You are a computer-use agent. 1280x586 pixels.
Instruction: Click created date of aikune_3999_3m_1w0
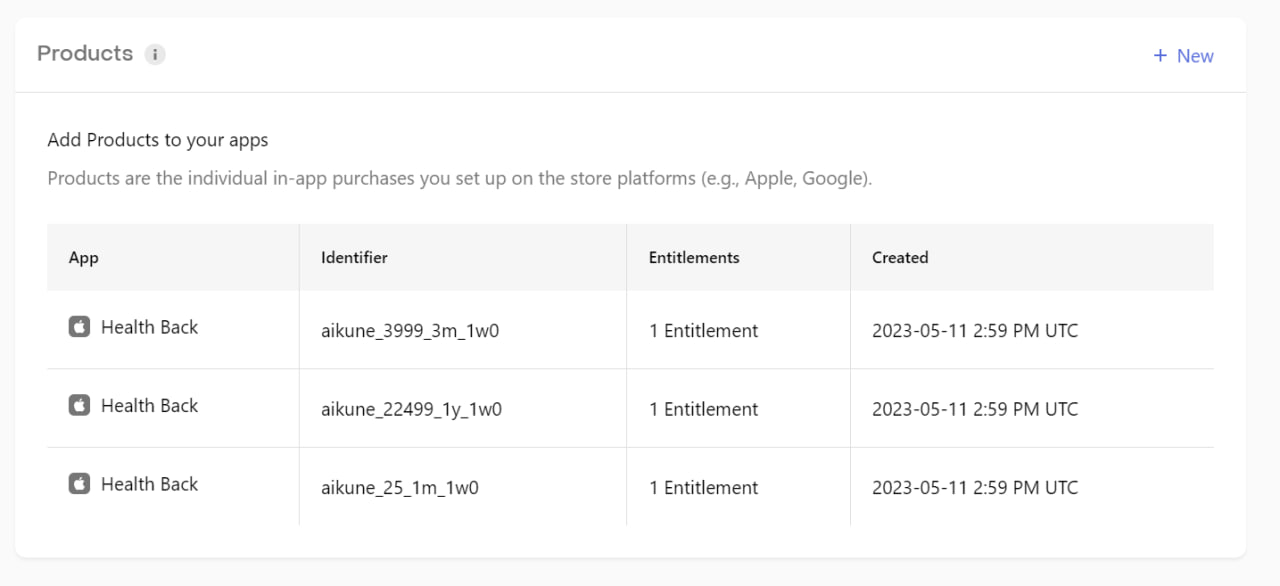click(975, 331)
